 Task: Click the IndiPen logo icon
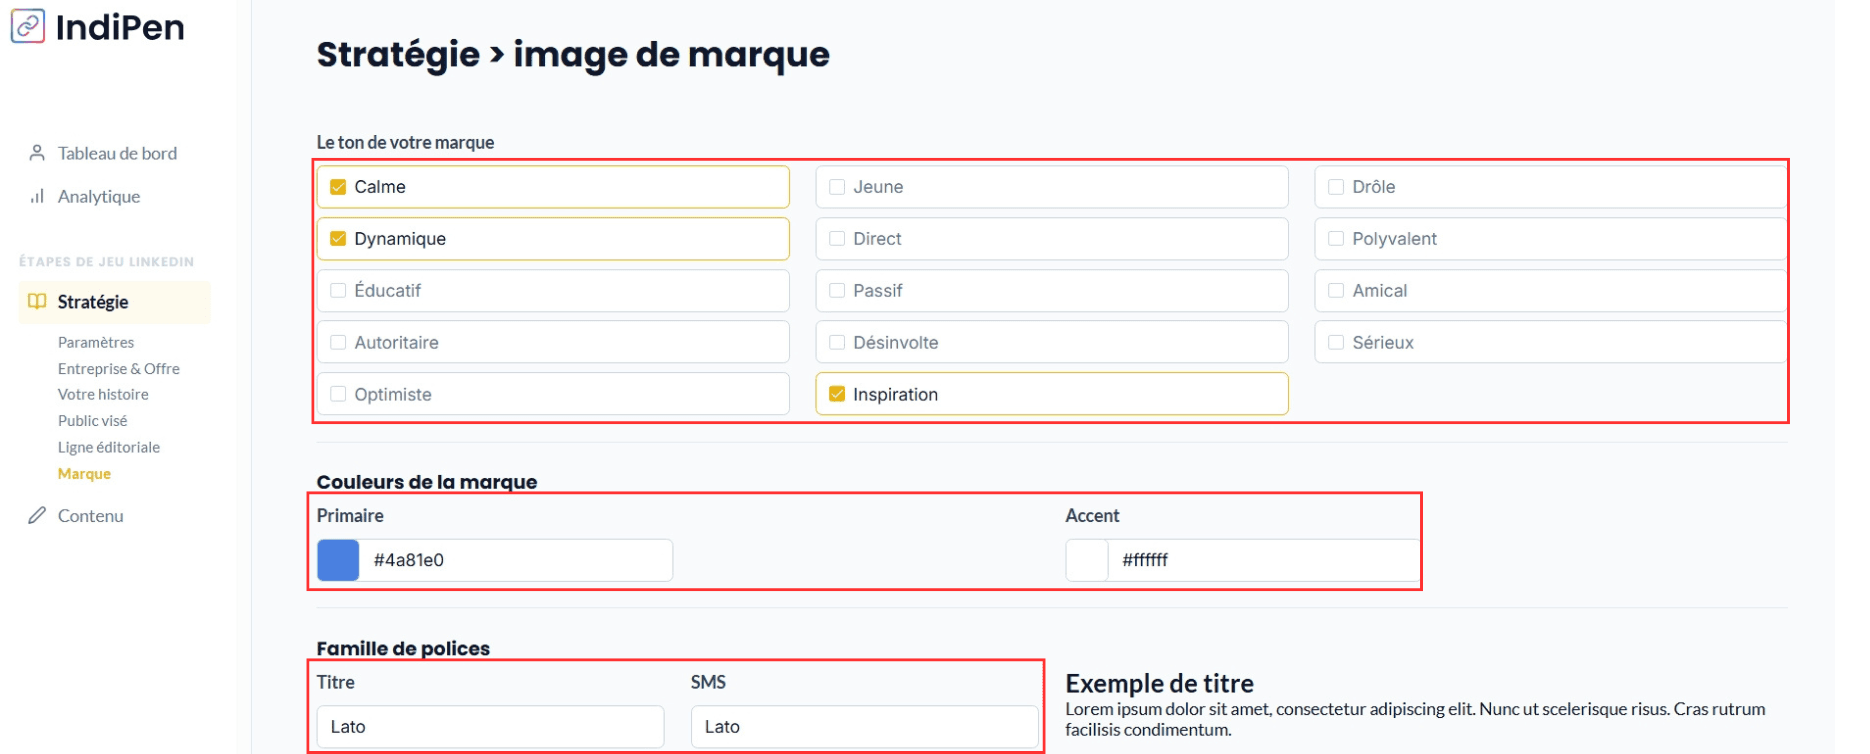28,27
